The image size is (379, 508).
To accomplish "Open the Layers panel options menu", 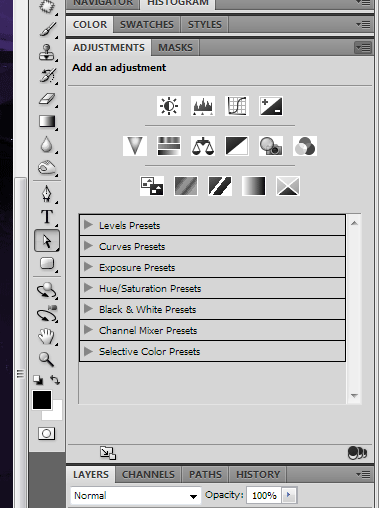I will pyautogui.click(x=363, y=474).
